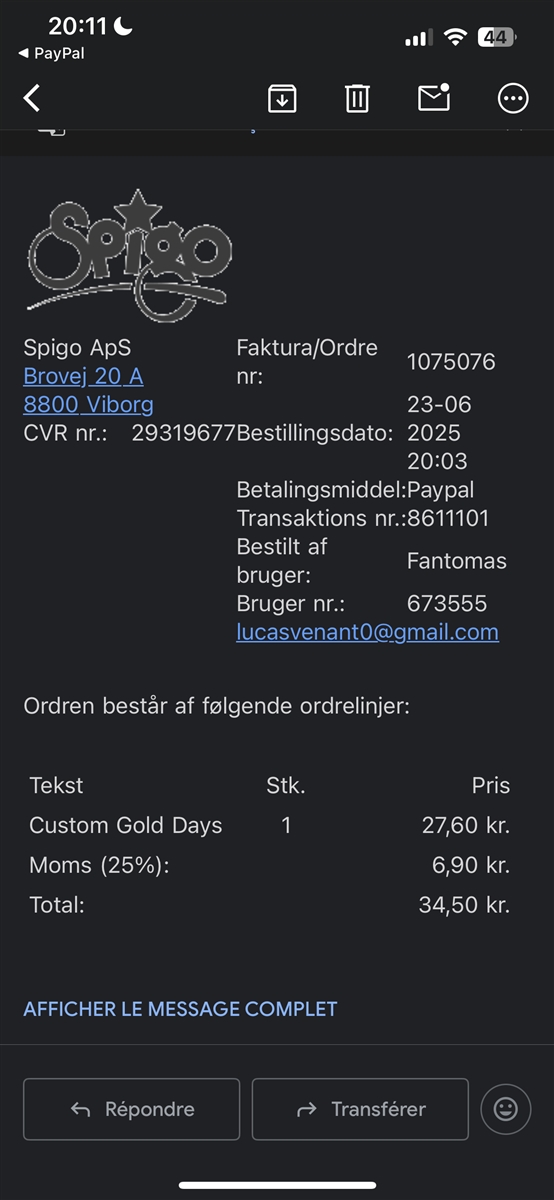The height and width of the screenshot is (1200, 554).
Task: Tap the Répondre reply button
Action: tap(131, 1109)
